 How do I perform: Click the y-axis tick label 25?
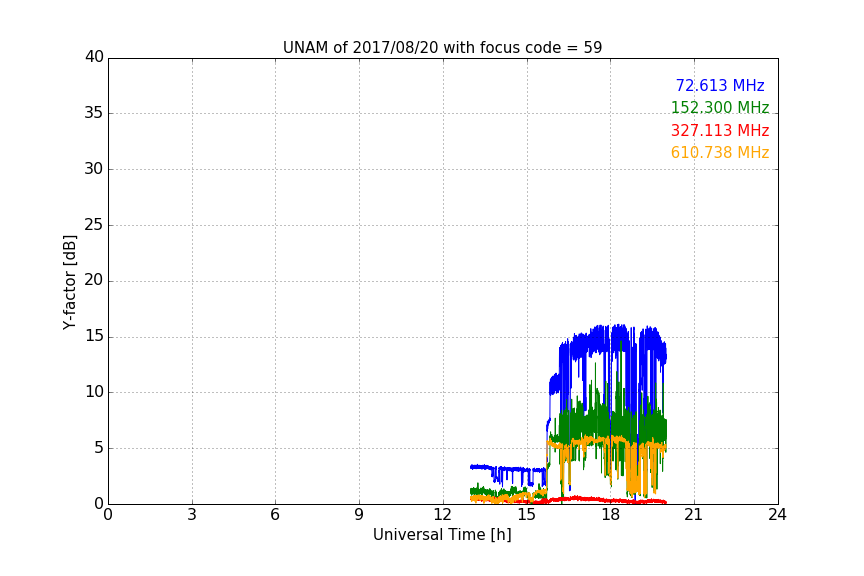(94, 225)
